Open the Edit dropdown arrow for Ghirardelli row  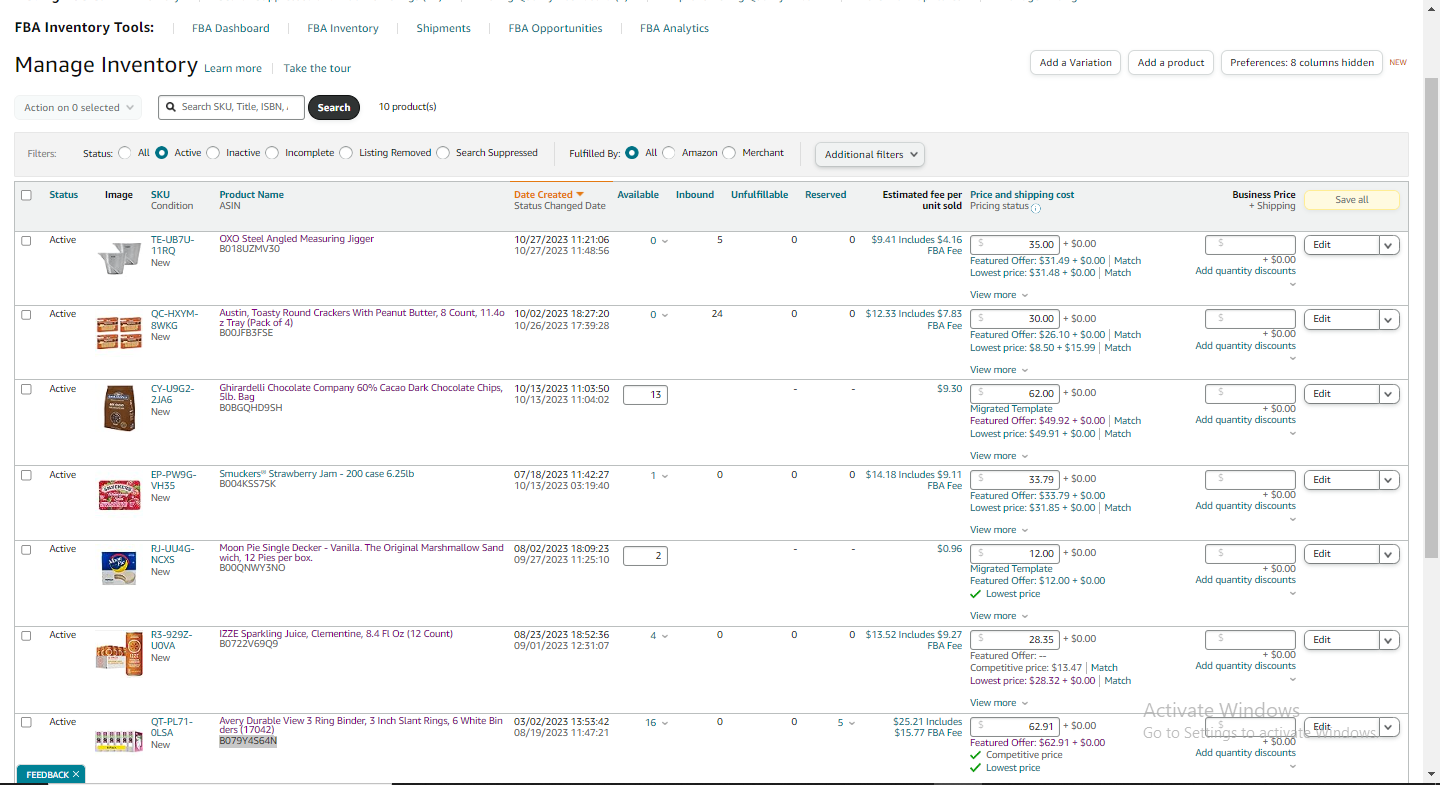[x=1388, y=394]
